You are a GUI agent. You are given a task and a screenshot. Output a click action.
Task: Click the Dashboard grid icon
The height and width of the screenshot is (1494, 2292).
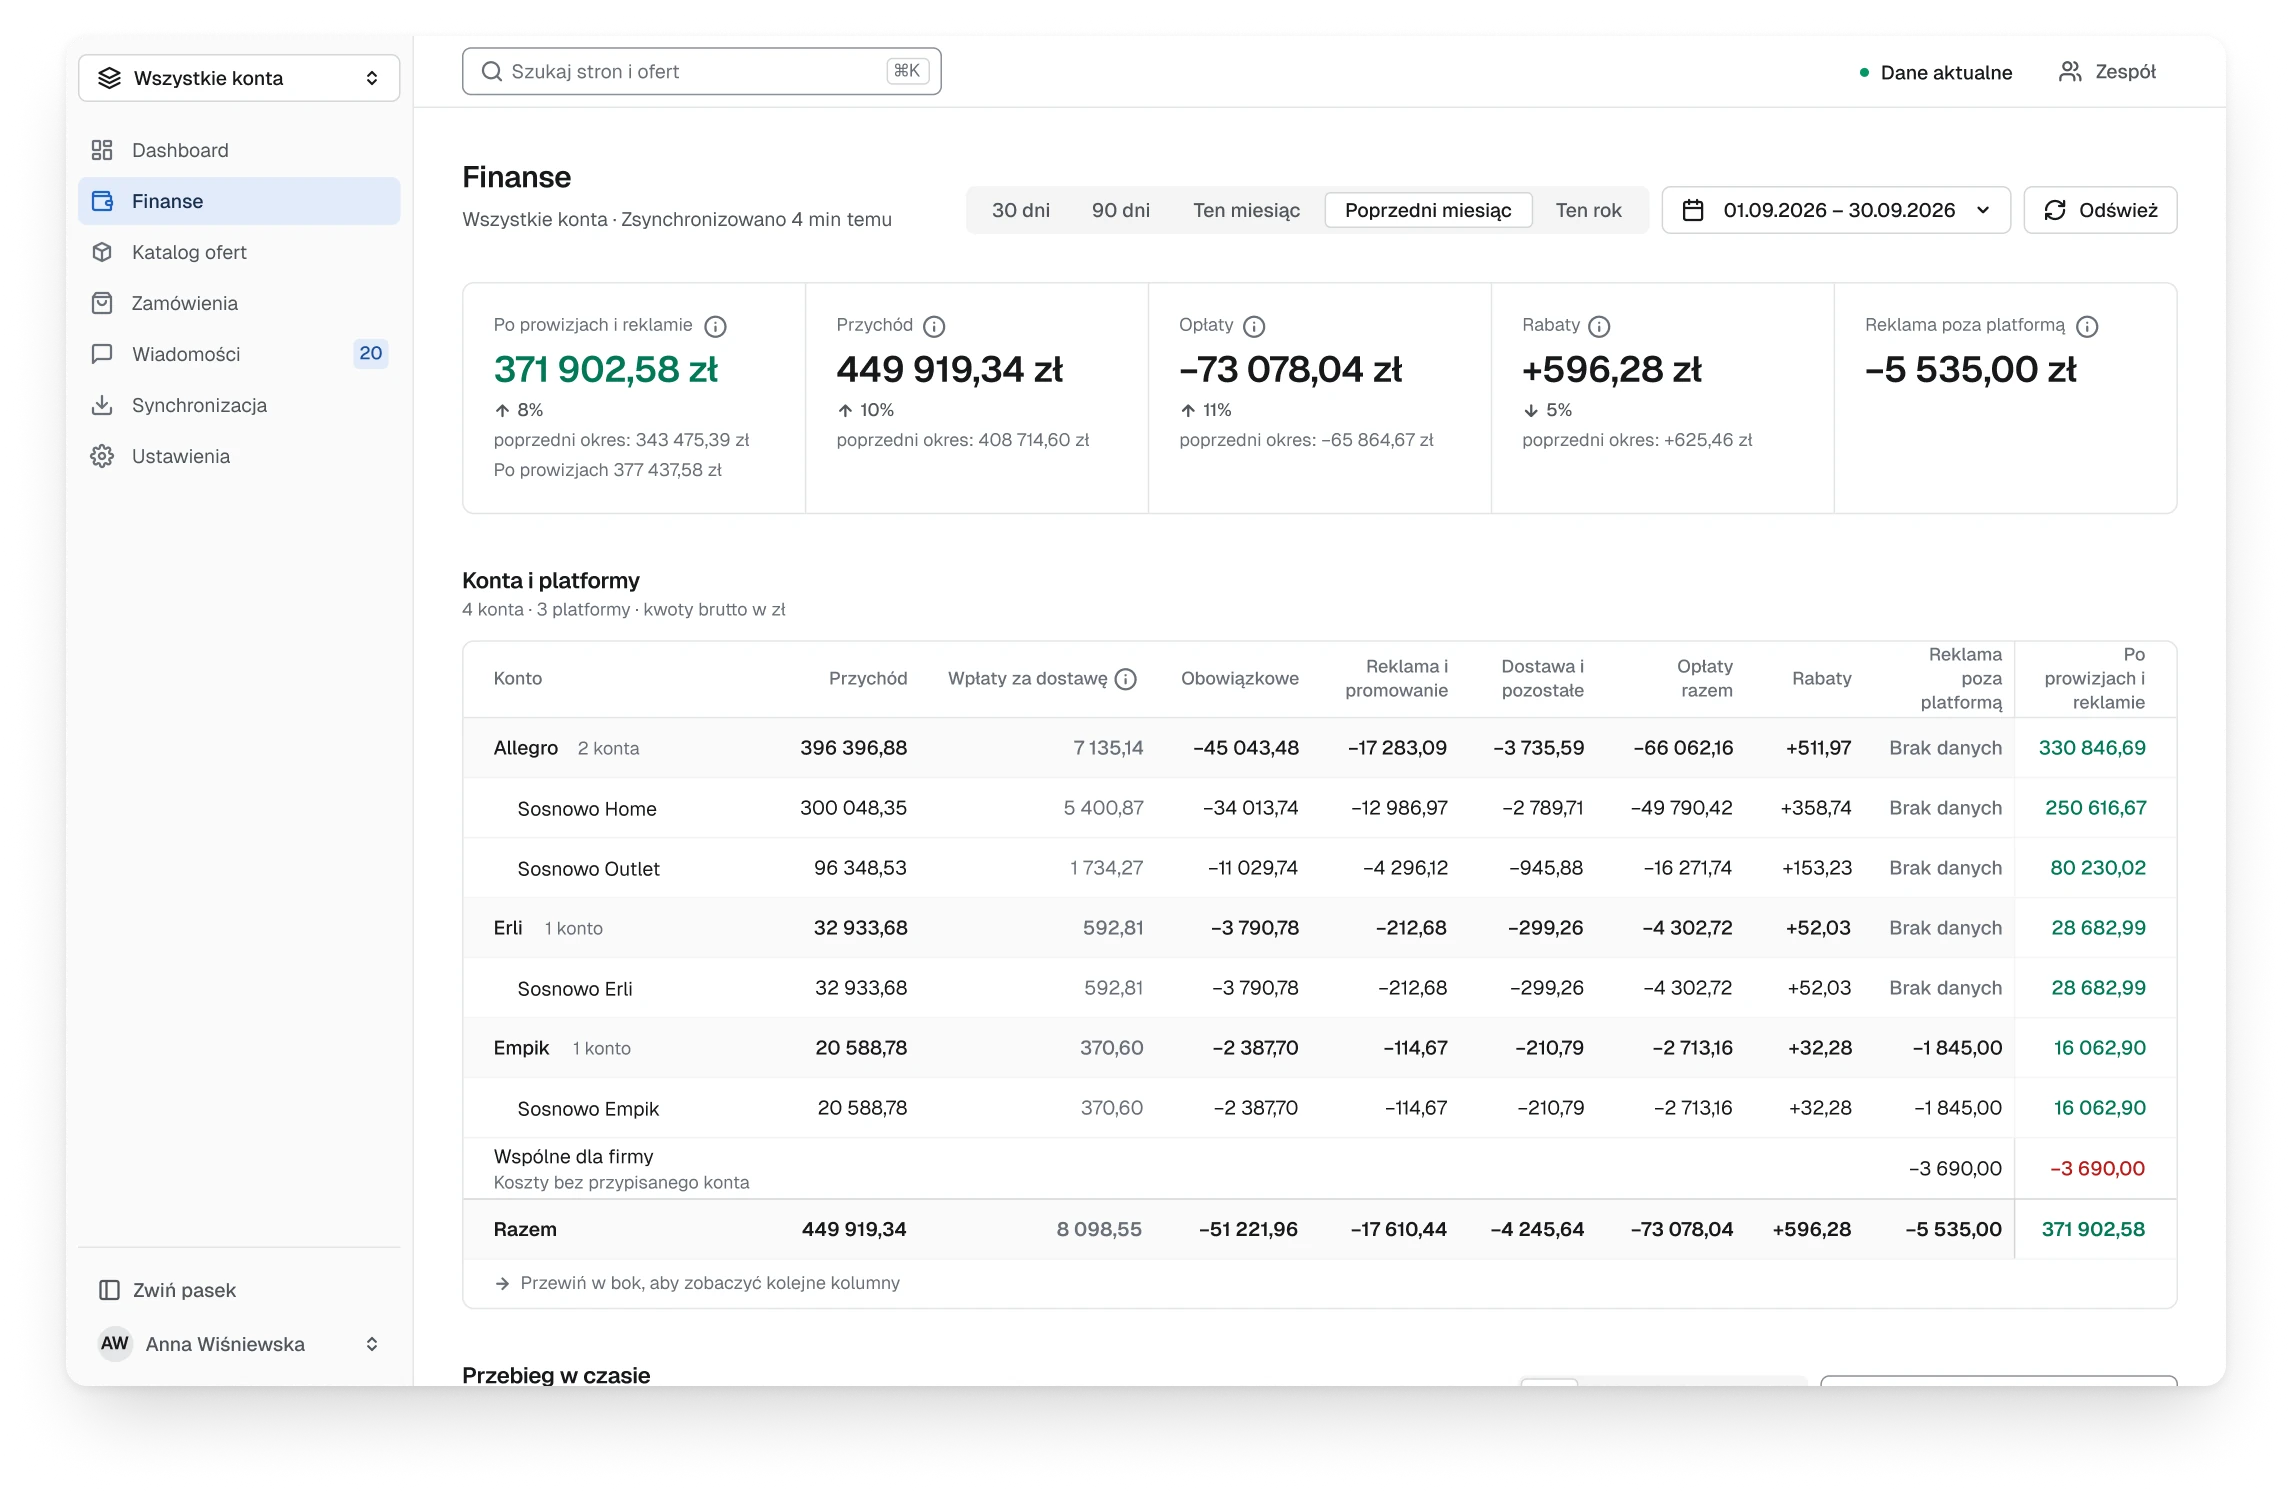click(102, 150)
